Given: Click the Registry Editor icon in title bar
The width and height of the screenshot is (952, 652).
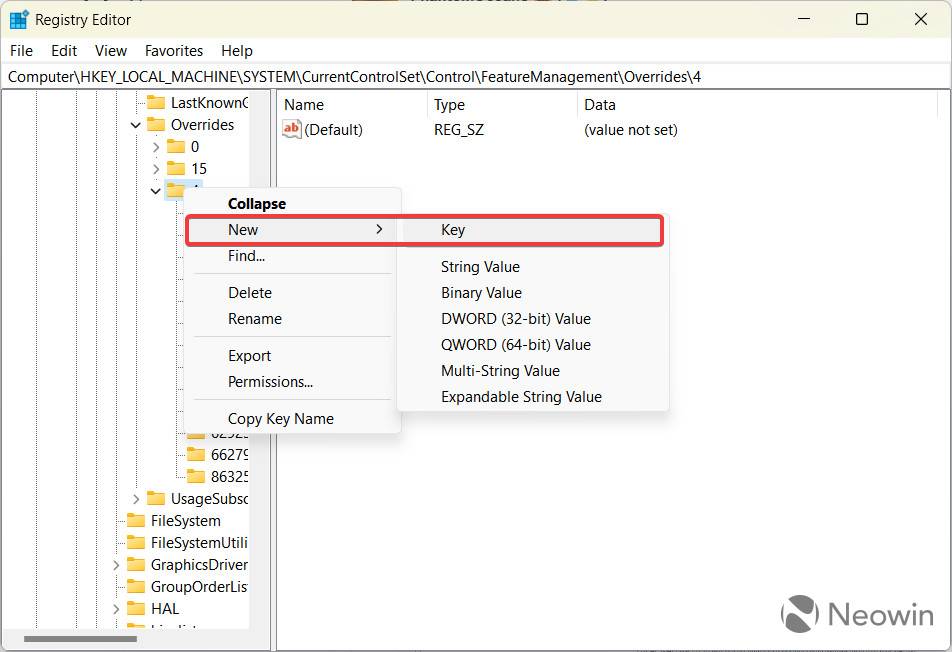Looking at the screenshot, I should point(17,19).
